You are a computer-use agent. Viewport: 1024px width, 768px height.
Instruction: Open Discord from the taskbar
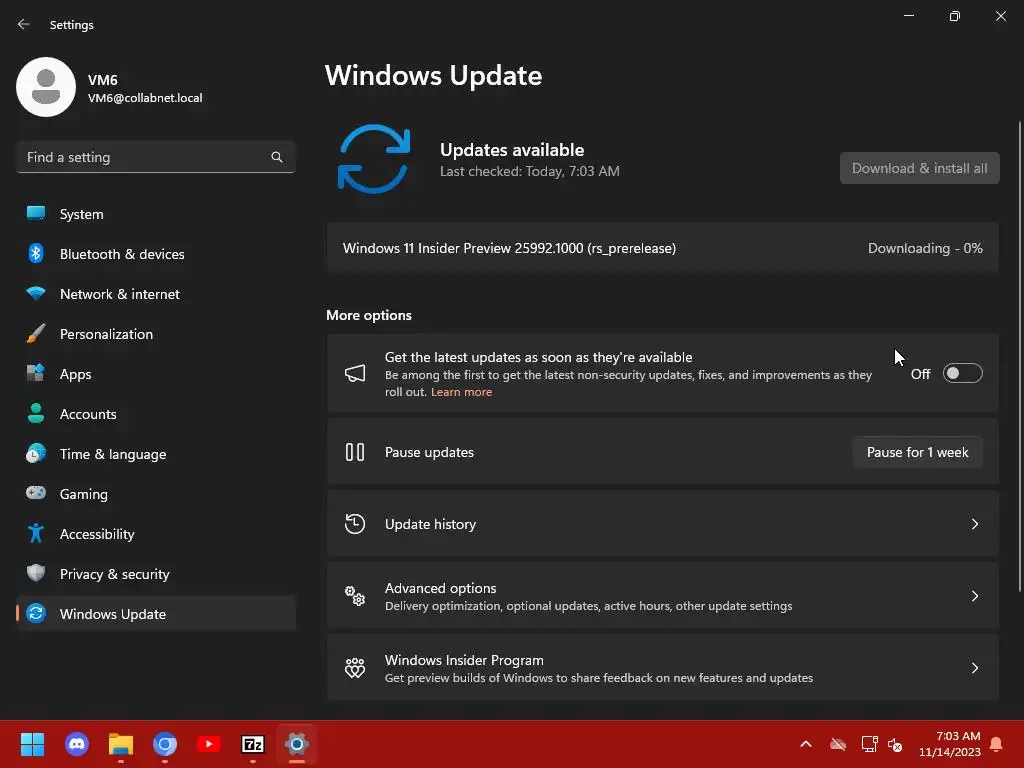(77, 744)
